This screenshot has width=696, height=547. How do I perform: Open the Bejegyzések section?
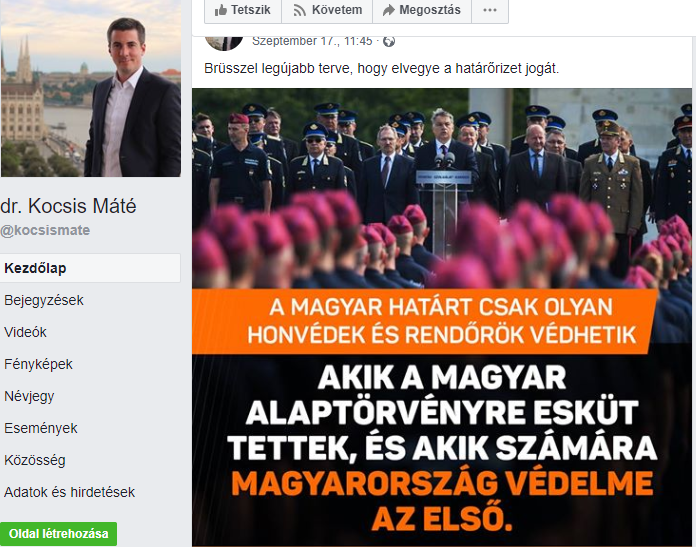(44, 300)
